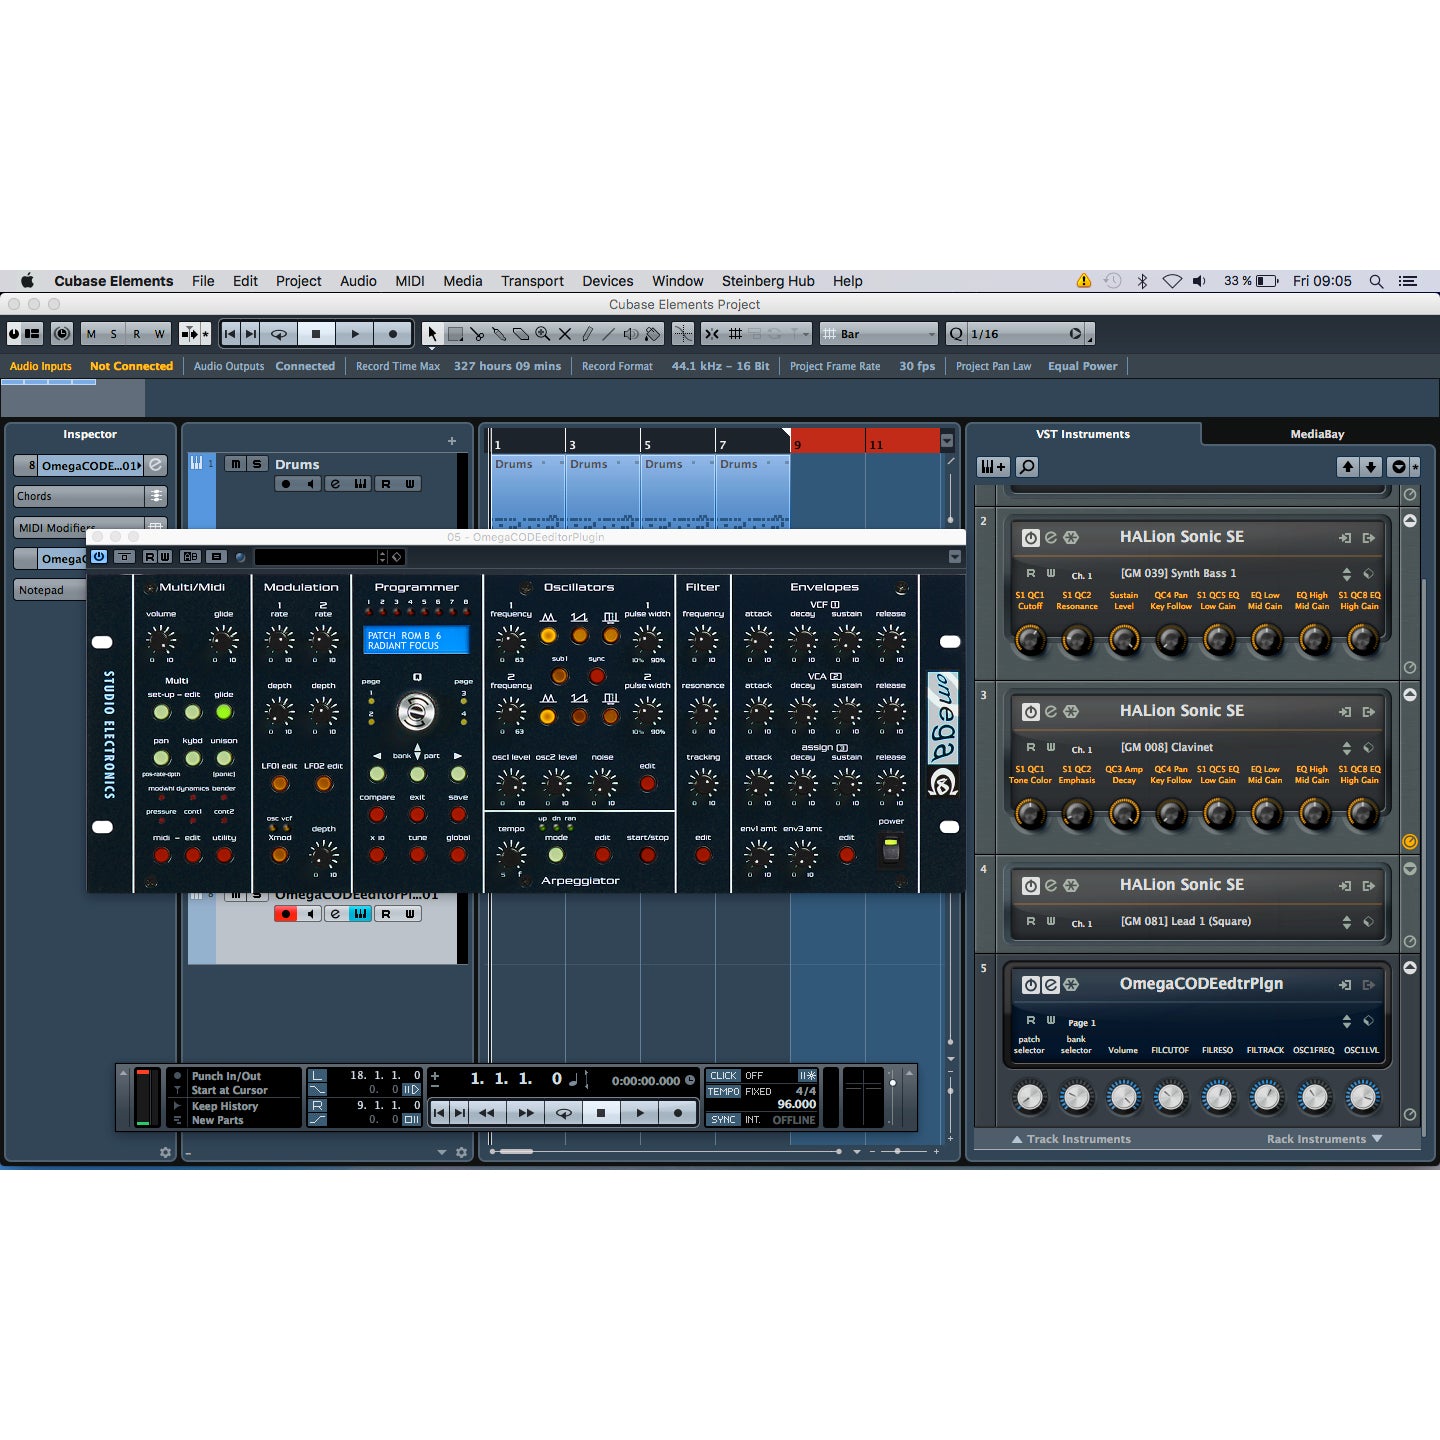Solo the Drums track

[258, 464]
